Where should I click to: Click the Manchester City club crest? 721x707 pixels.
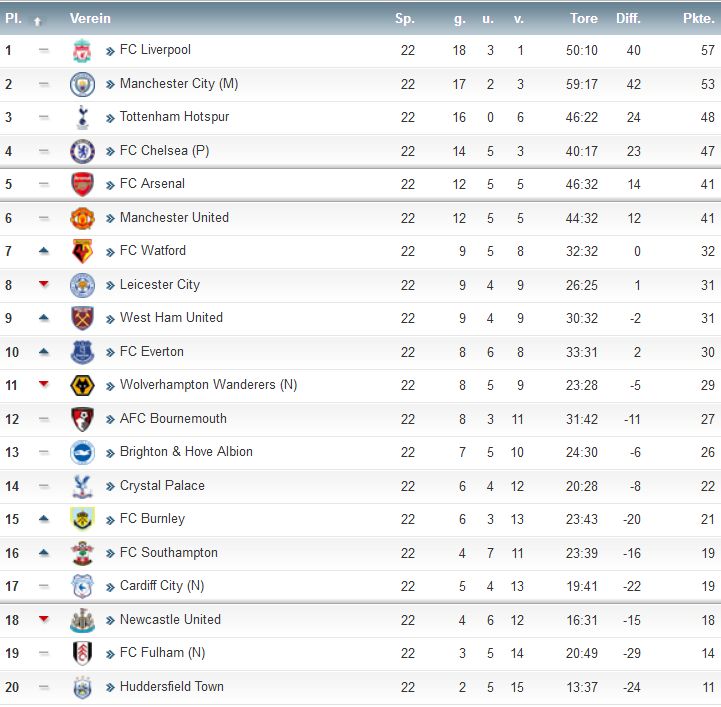coord(82,84)
